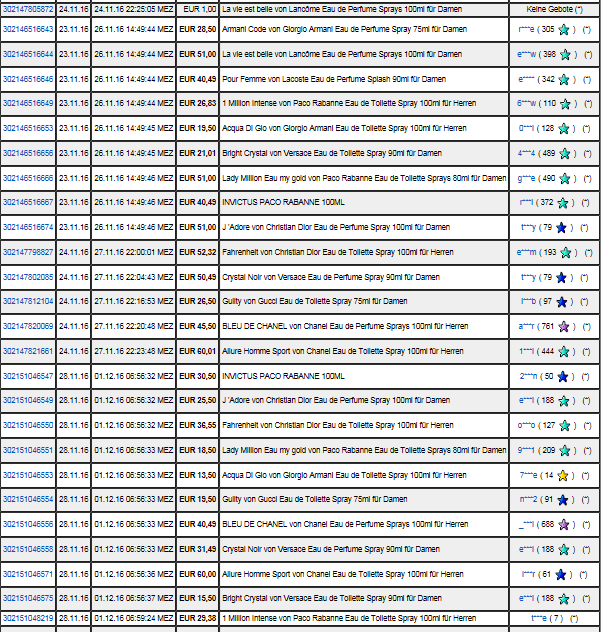
Task: Click end time '27.11.16 22:00:01 MEZ'
Action: click(x=134, y=252)
